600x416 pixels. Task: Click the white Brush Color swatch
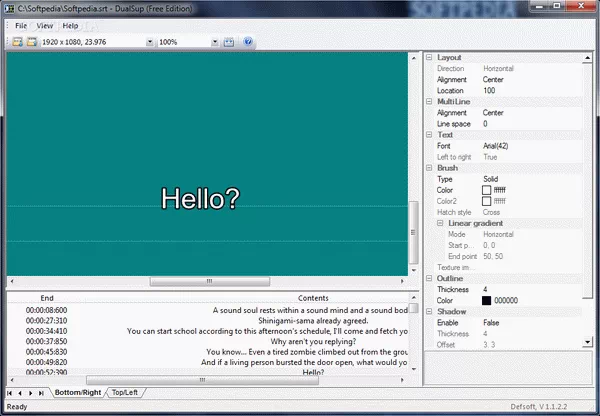click(487, 190)
